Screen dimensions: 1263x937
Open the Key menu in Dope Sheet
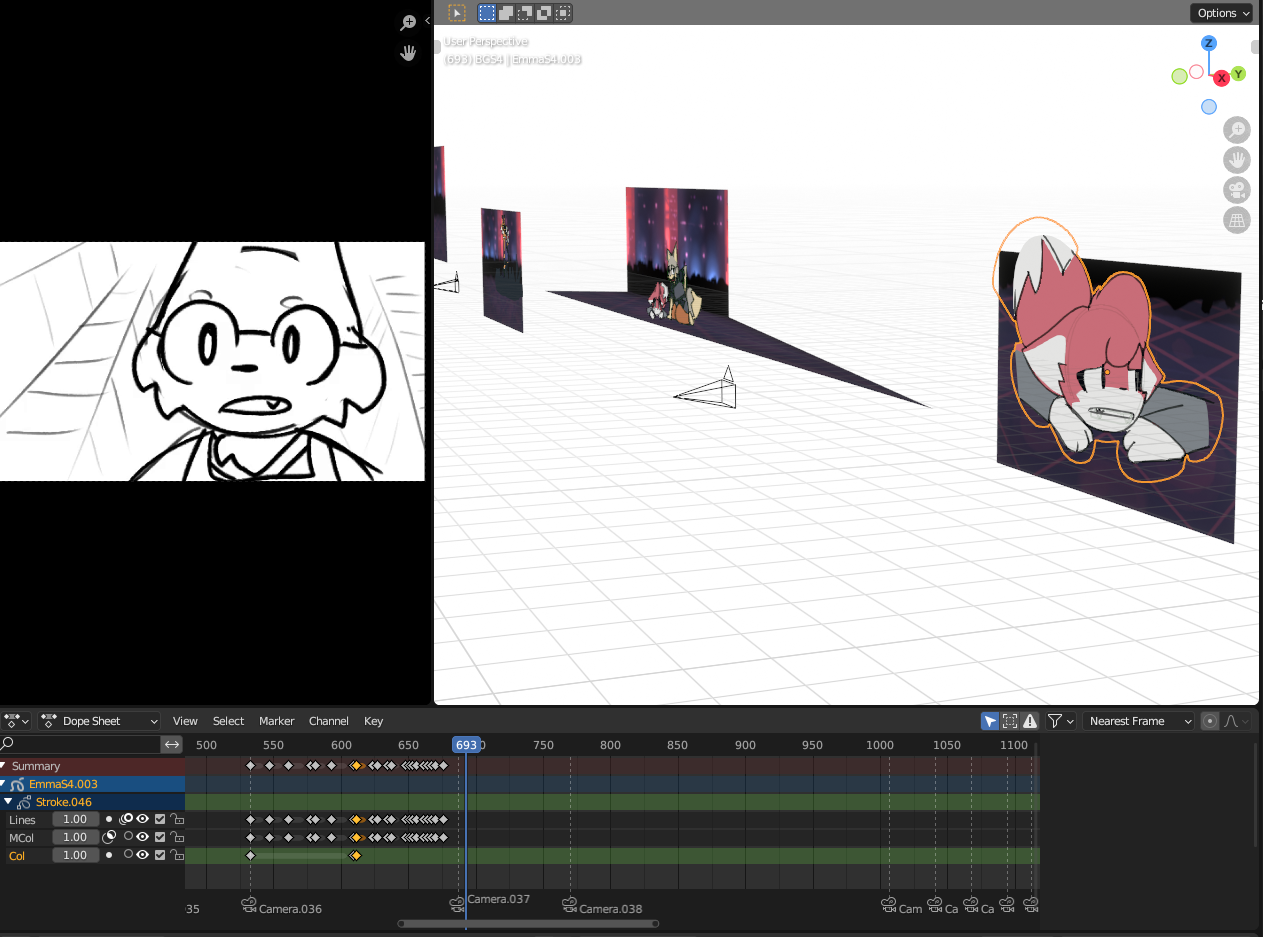[x=374, y=721]
